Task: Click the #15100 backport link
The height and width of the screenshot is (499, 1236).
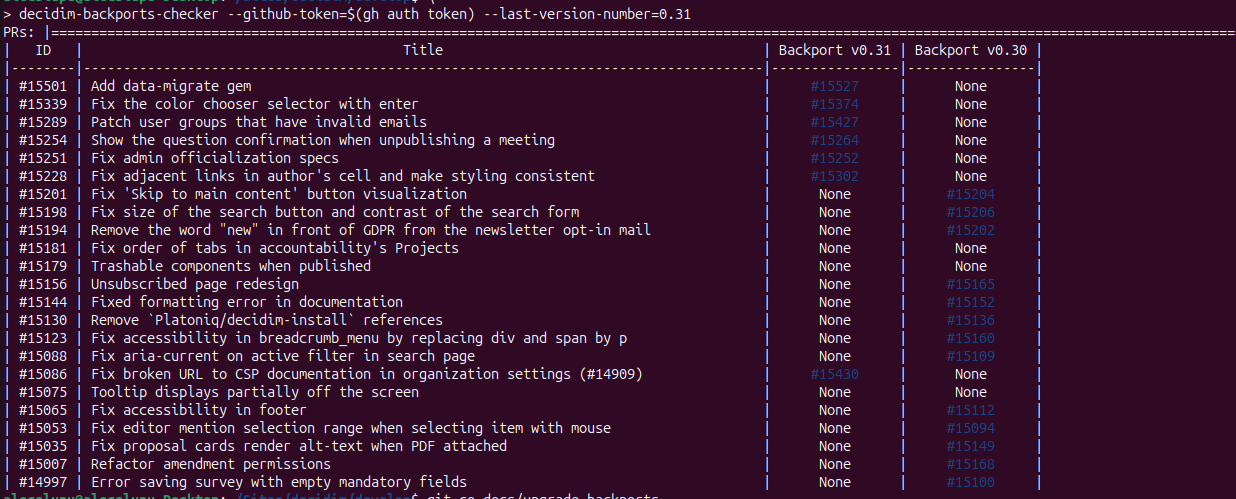Action: tap(970, 482)
